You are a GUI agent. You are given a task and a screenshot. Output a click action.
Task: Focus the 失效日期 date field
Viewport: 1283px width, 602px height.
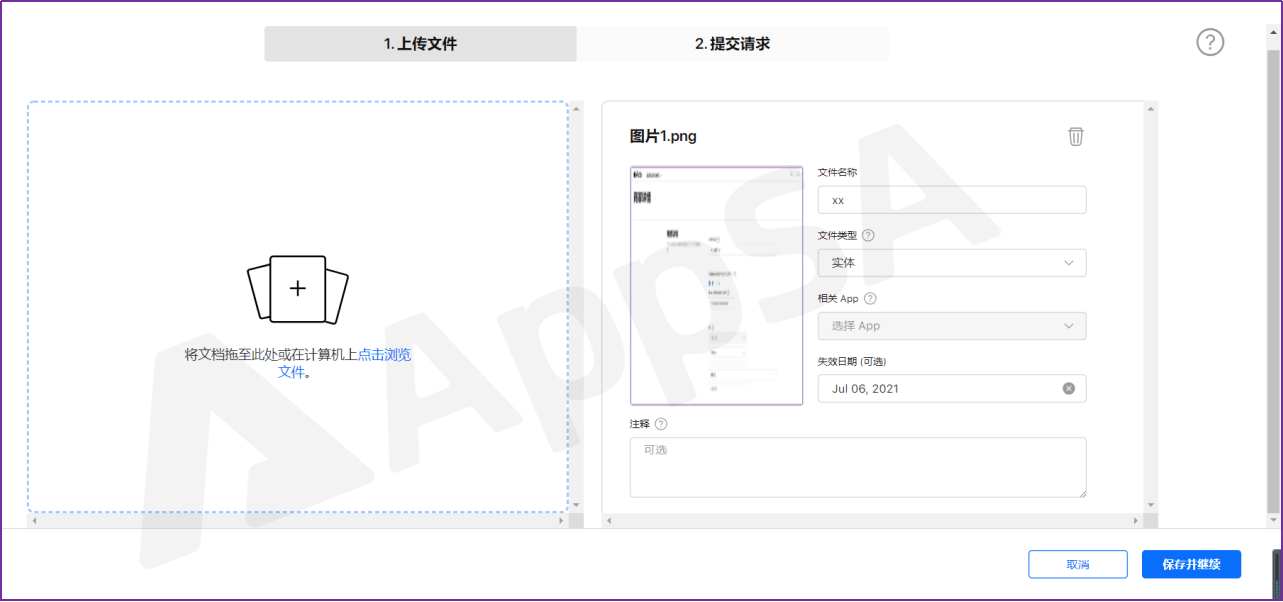(x=952, y=388)
